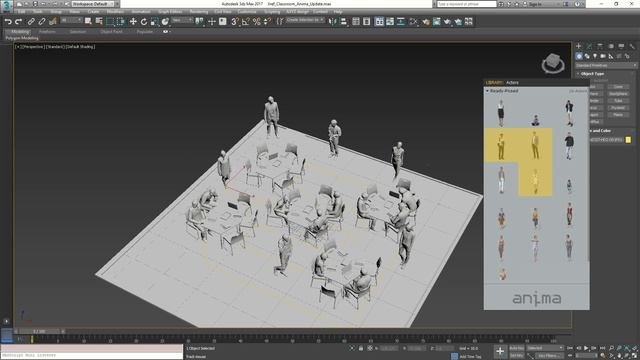The image size is (640, 360).
Task: Select the Bind to Space Warp tool
Action: 52,22
